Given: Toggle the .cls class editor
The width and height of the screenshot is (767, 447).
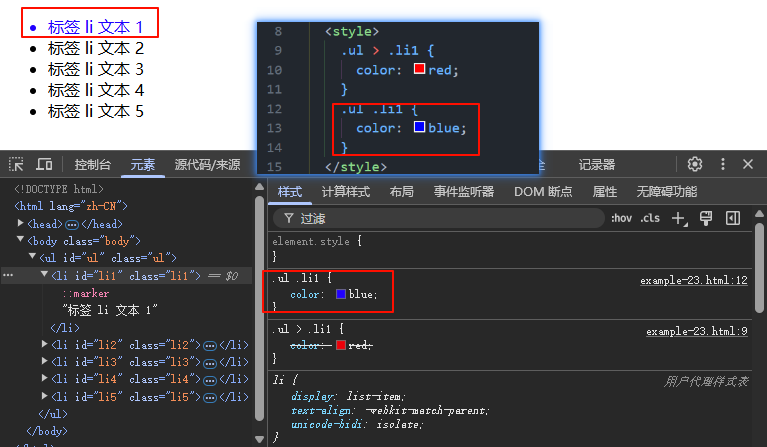Looking at the screenshot, I should pyautogui.click(x=650, y=218).
